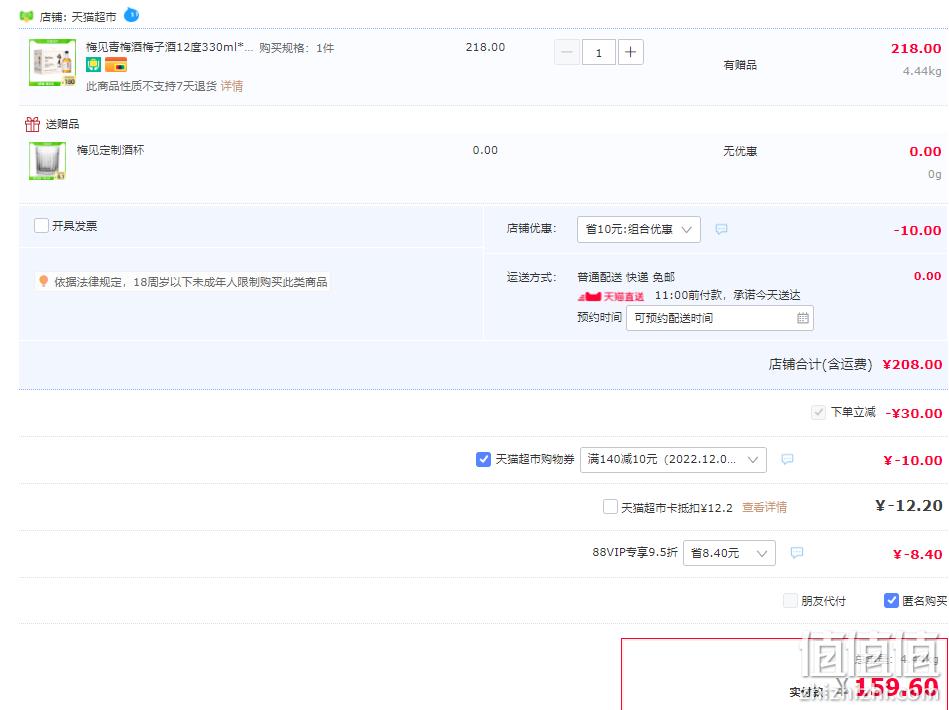
Task: Decrease quantity with the minus button
Action: tap(567, 52)
